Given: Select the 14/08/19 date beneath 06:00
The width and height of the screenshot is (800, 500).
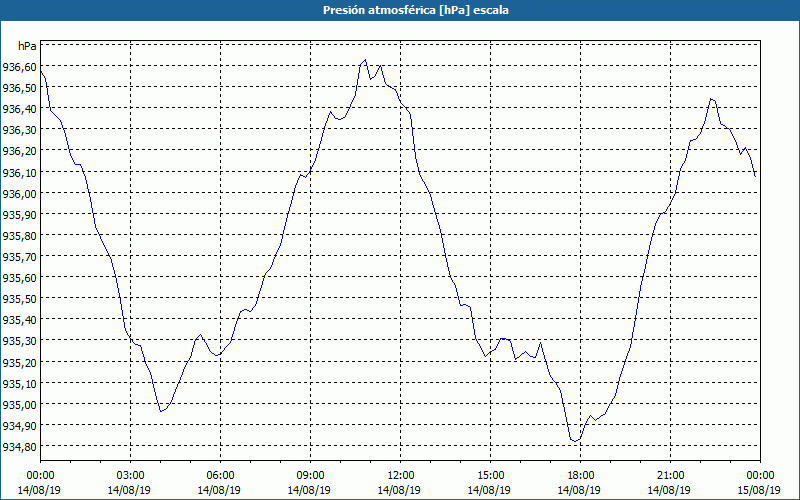Looking at the screenshot, I should click(x=219, y=490).
